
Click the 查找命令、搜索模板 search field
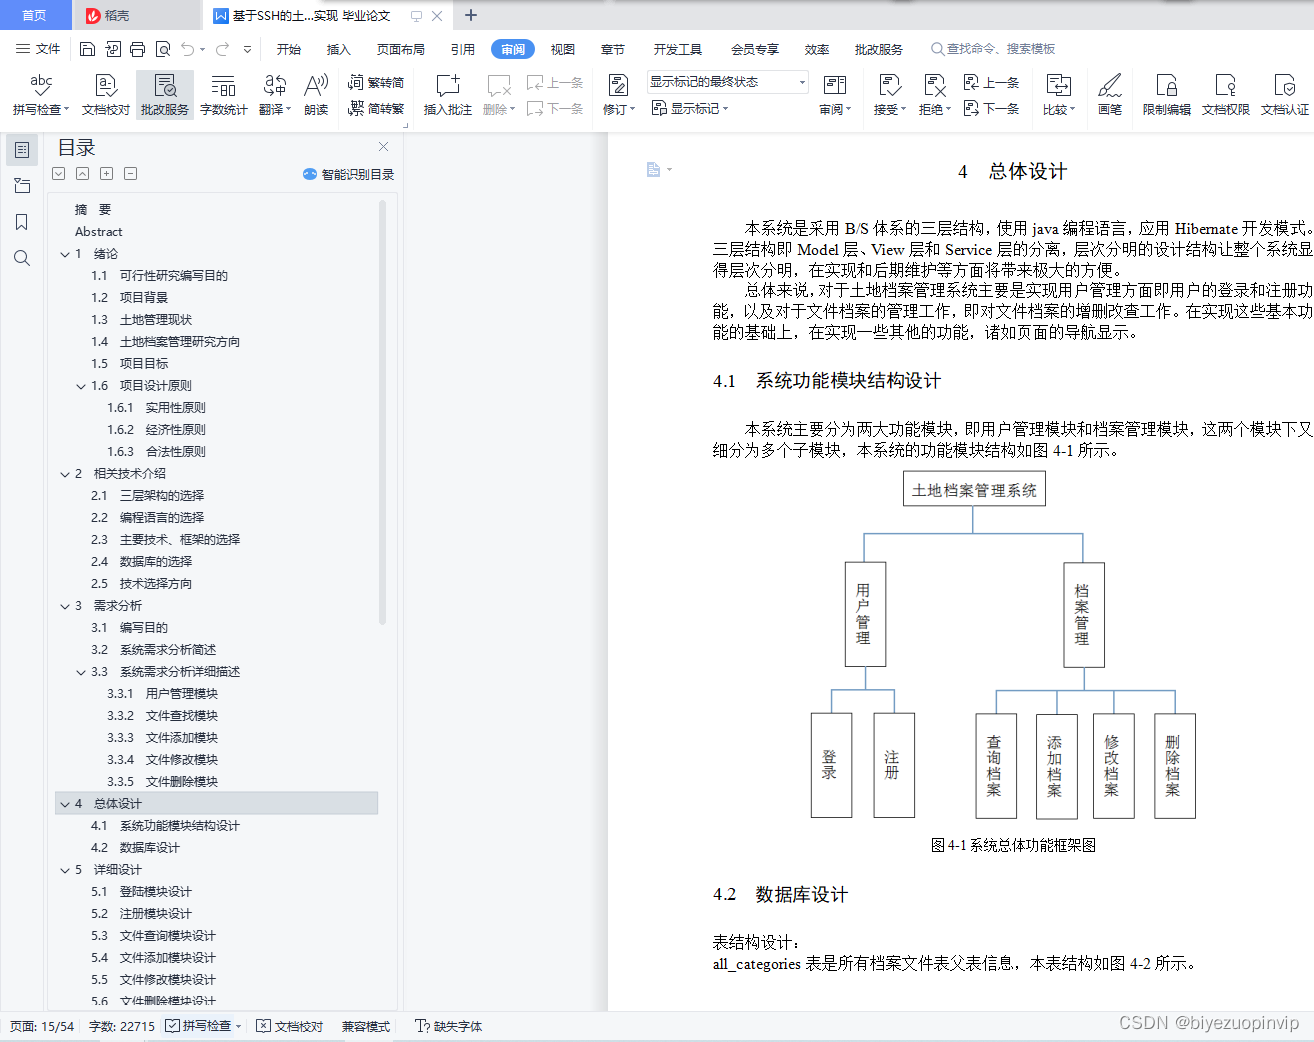(993, 49)
